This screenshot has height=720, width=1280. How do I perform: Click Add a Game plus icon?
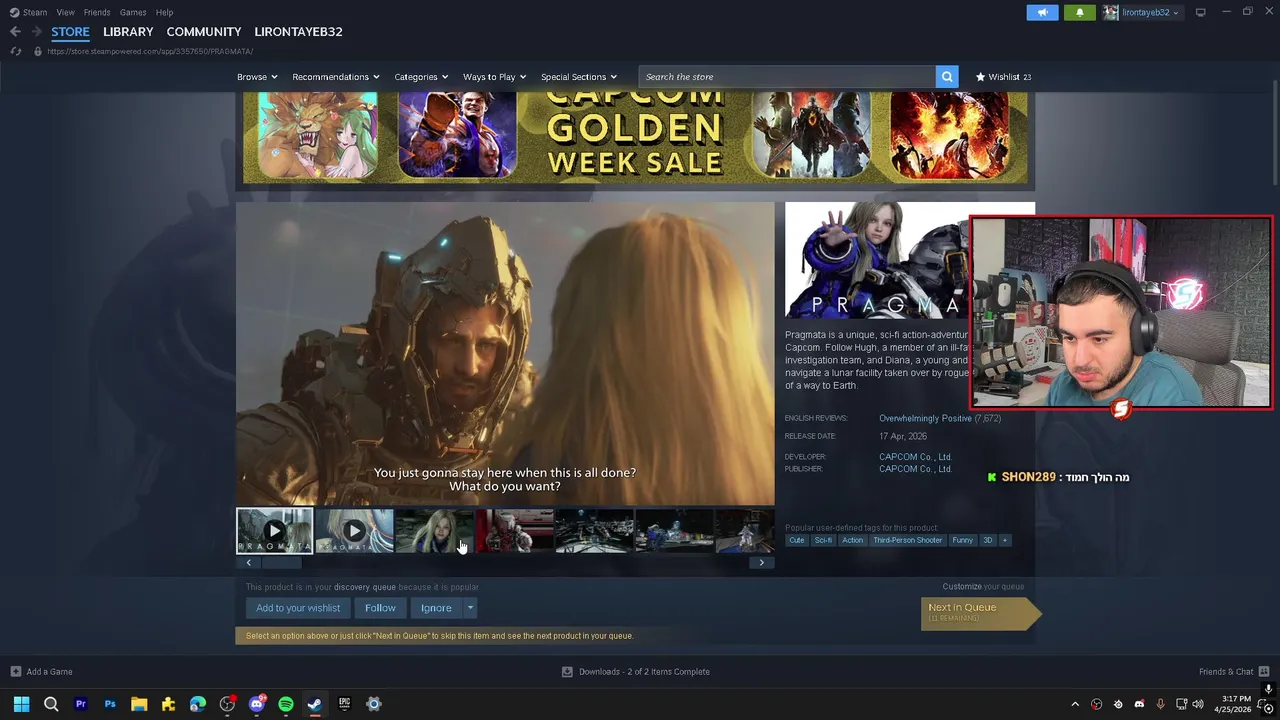pos(15,672)
